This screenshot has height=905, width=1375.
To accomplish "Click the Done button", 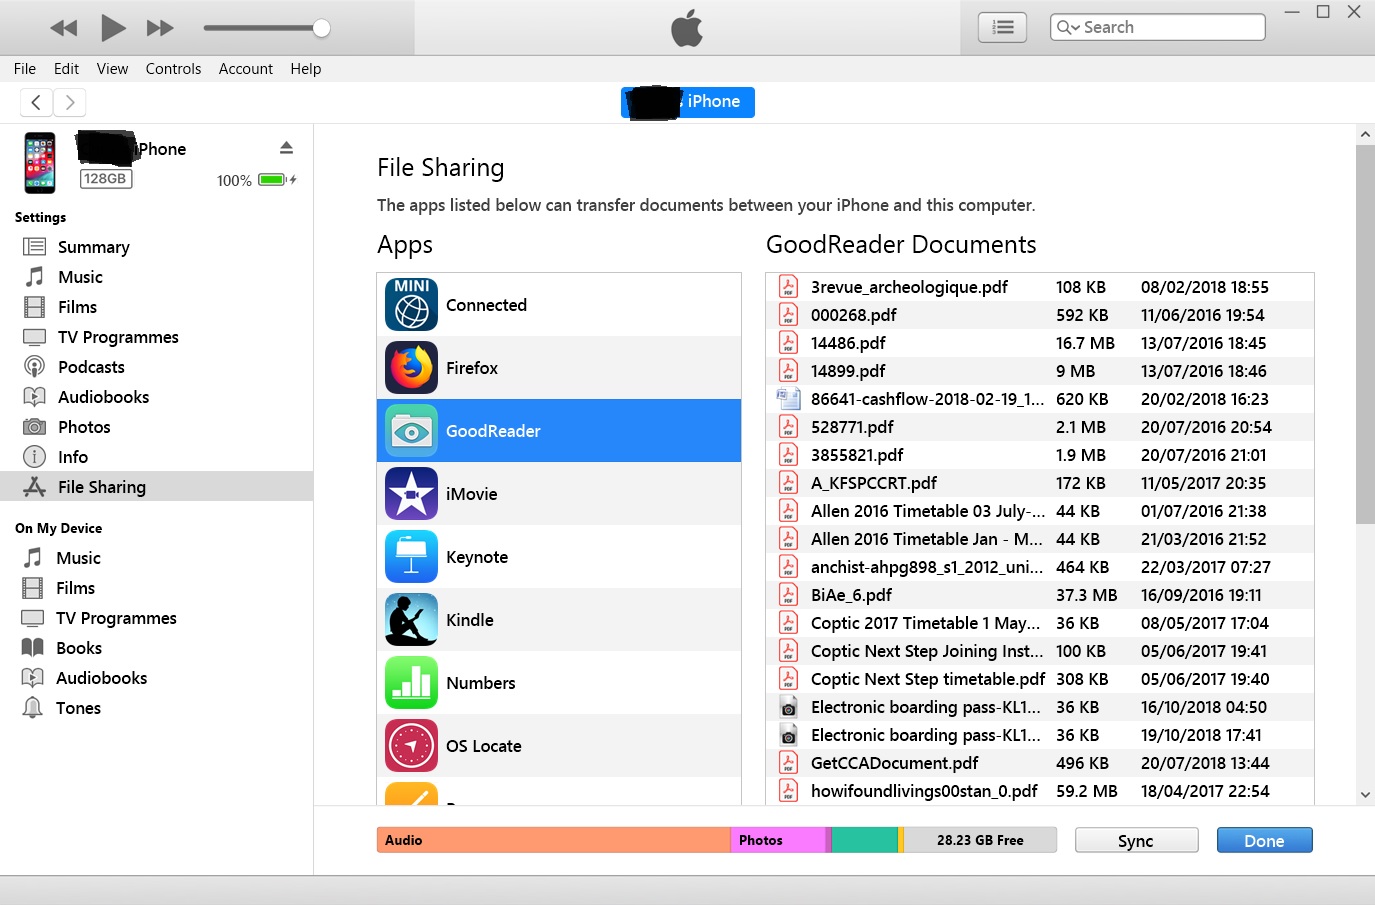I will (1264, 841).
